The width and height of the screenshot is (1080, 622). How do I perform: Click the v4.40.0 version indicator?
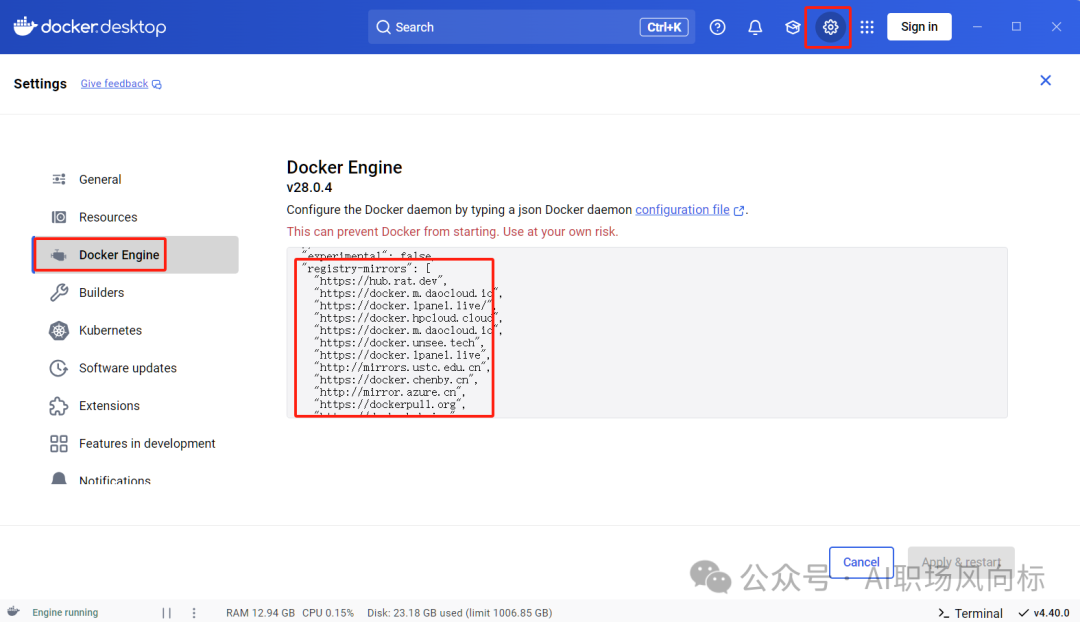[1044, 612]
